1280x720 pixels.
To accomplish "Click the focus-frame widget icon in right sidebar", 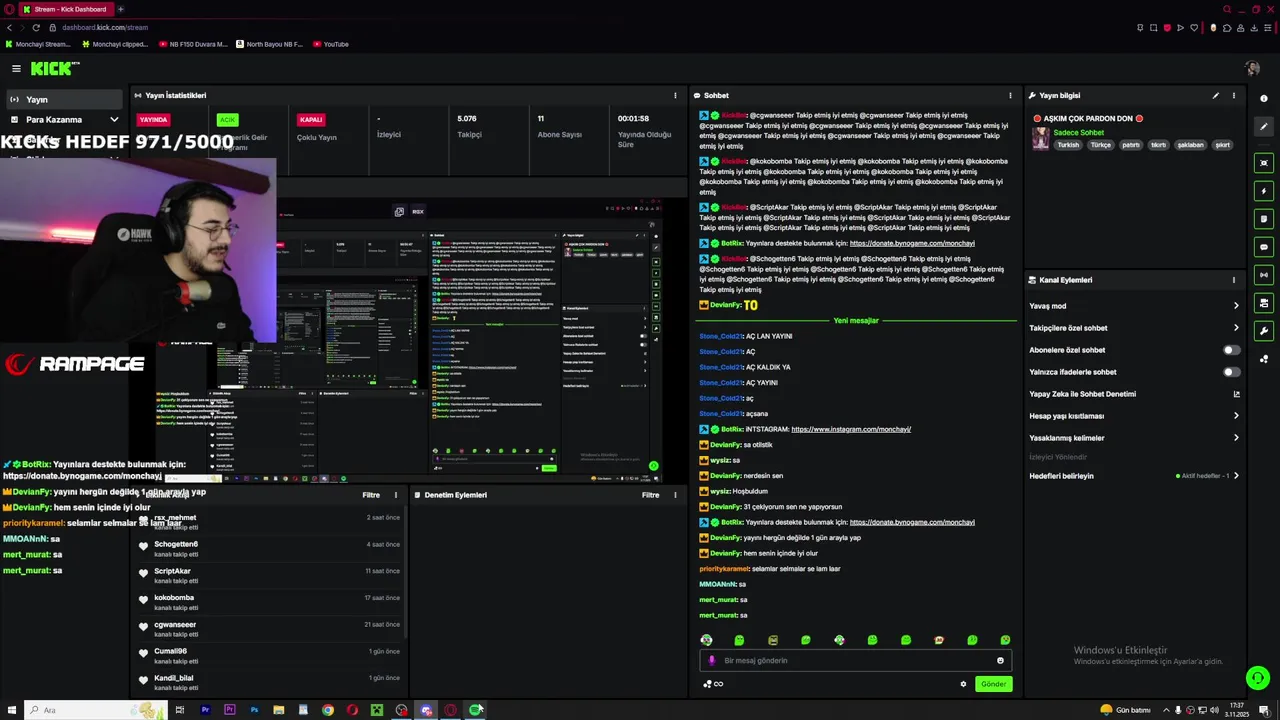I will 1264,163.
